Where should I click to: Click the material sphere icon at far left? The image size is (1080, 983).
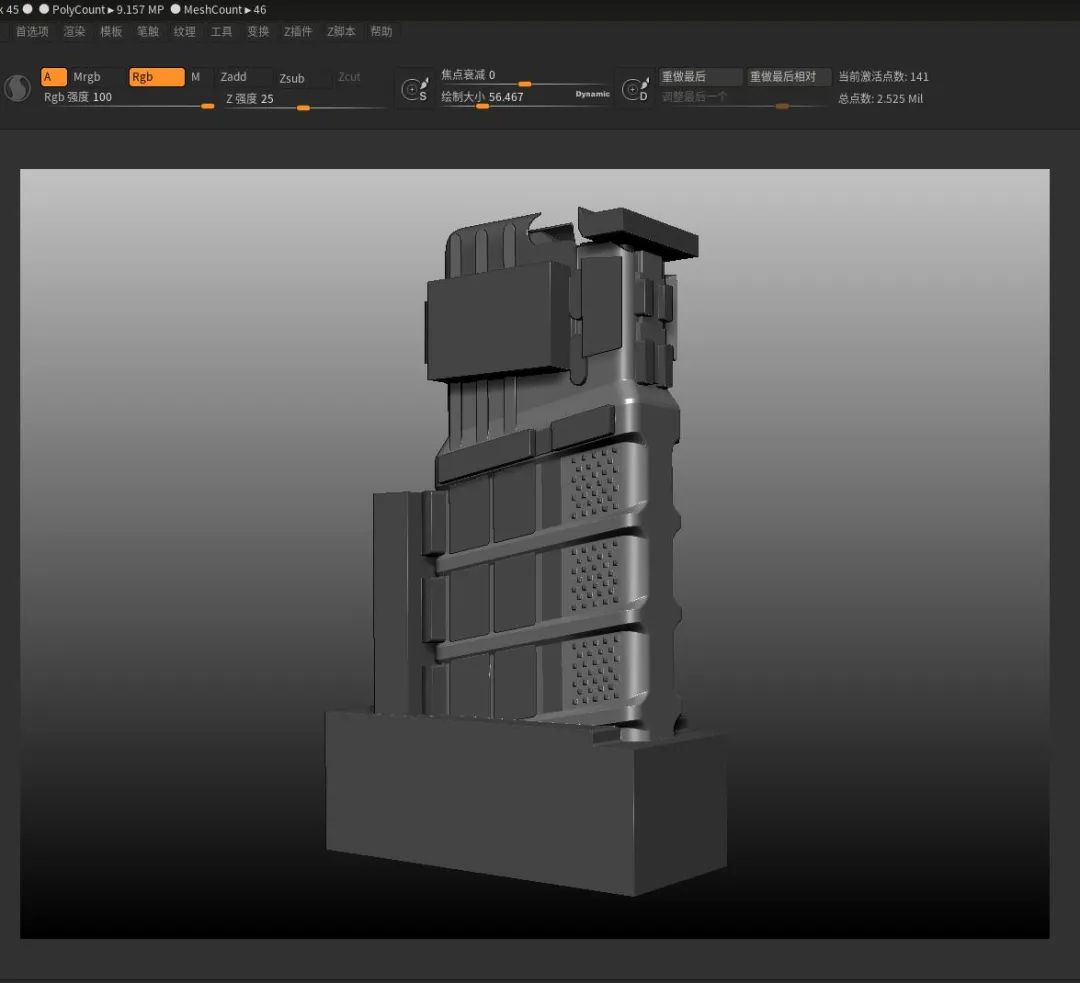point(17,89)
